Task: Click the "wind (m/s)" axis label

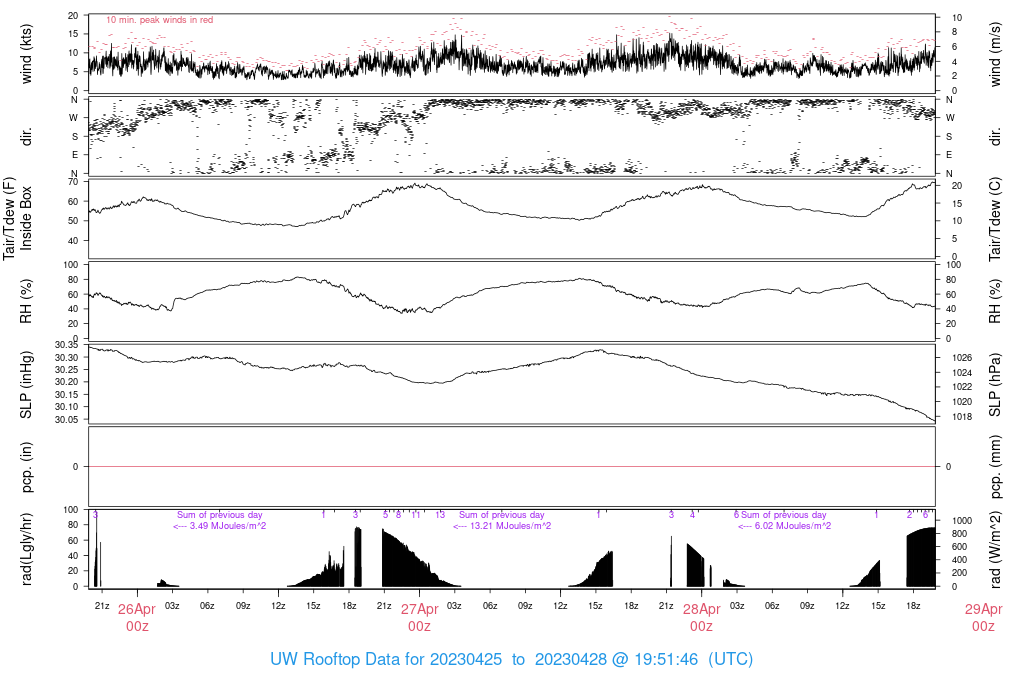Action: point(995,54)
